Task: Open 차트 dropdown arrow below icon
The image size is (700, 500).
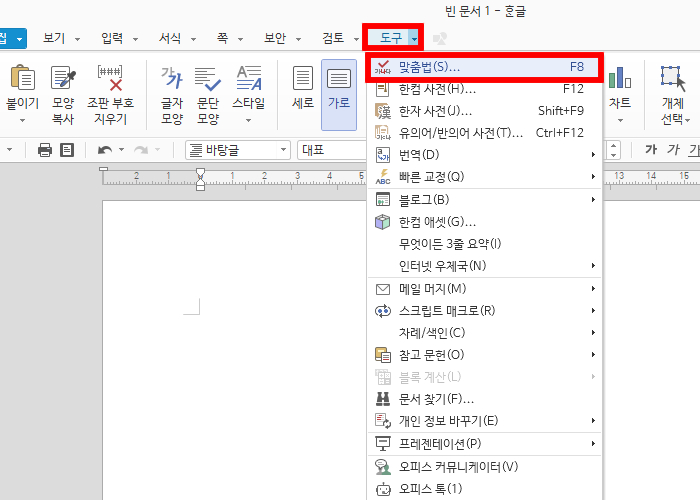Action: (x=620, y=120)
